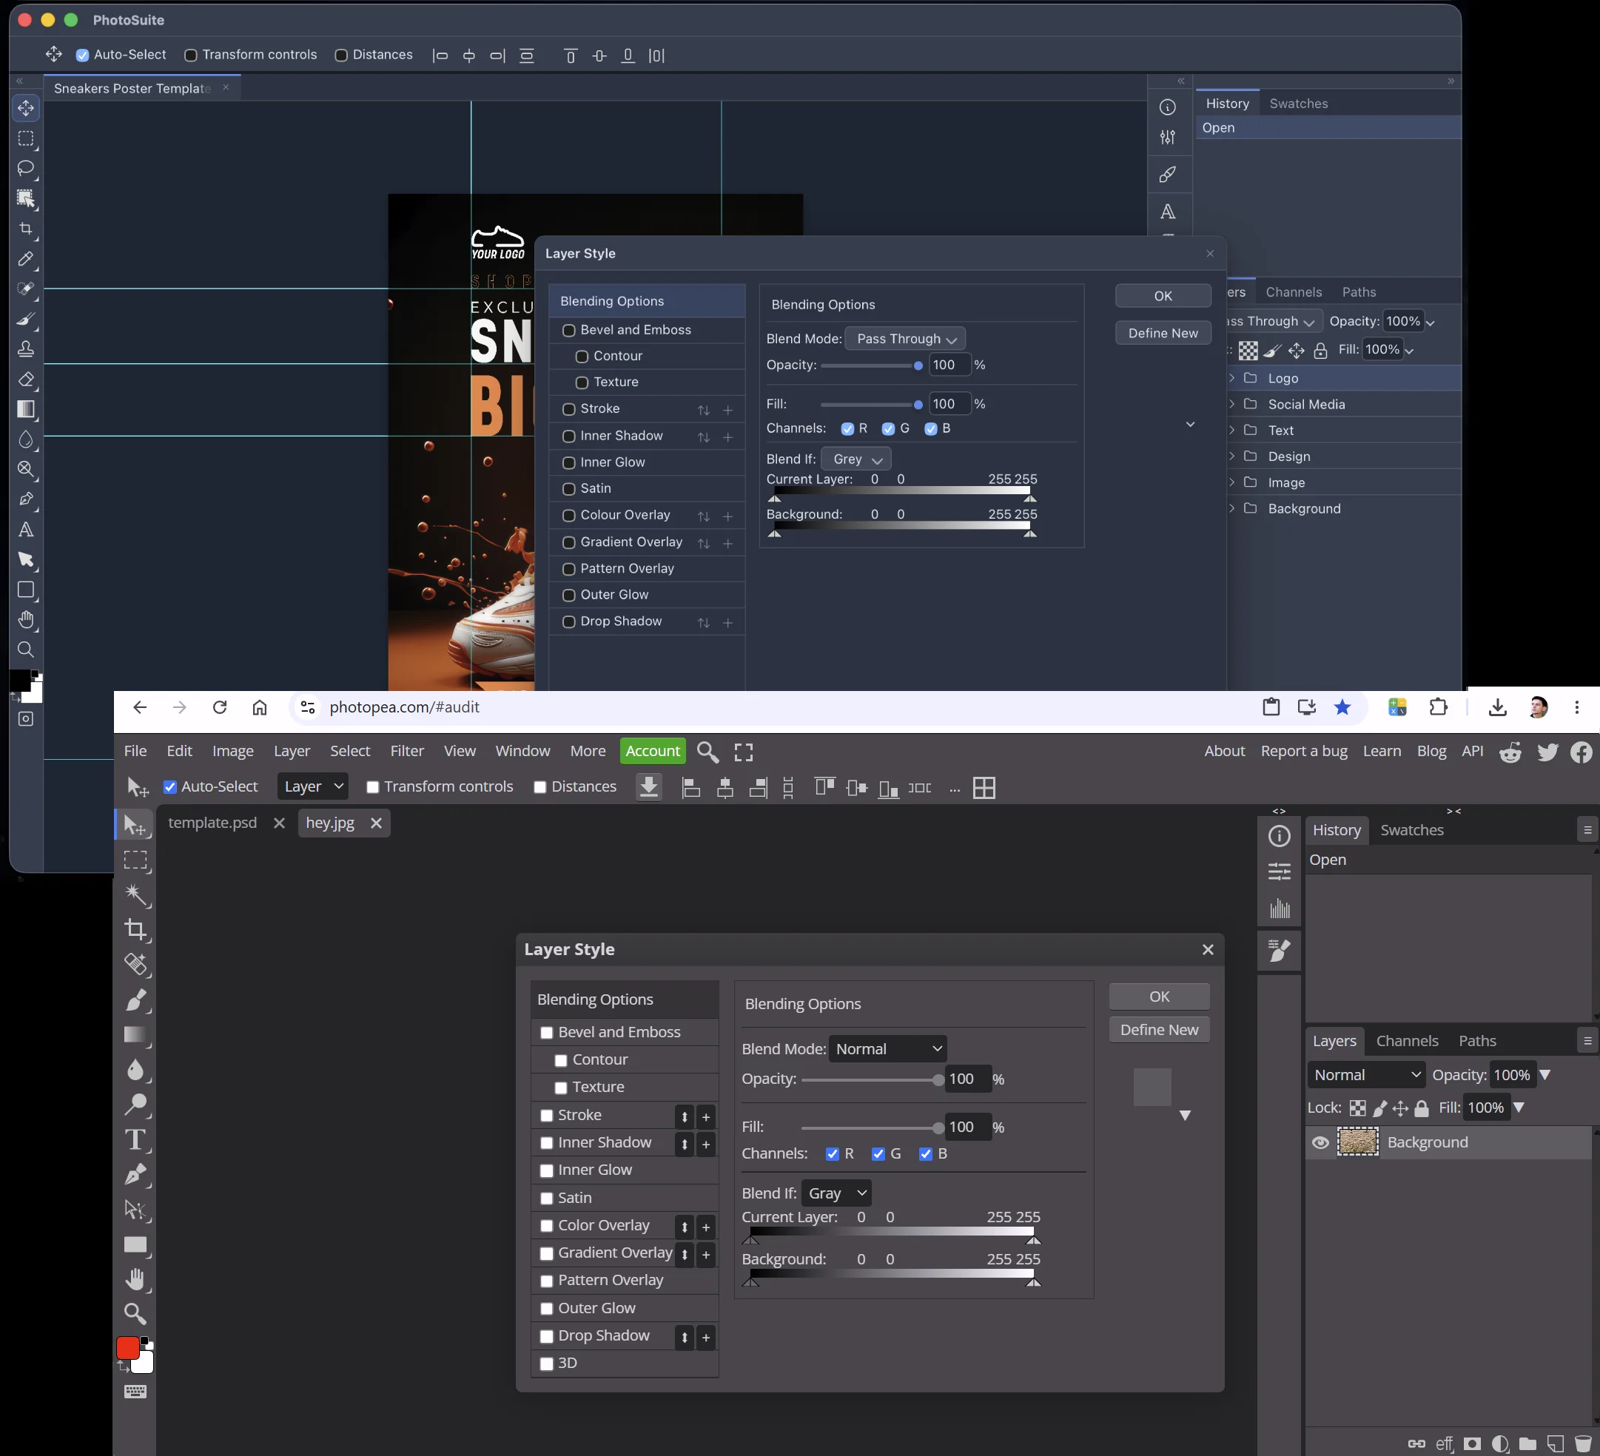
Task: Switch to the Paths tab in Photopea
Action: tap(1477, 1041)
